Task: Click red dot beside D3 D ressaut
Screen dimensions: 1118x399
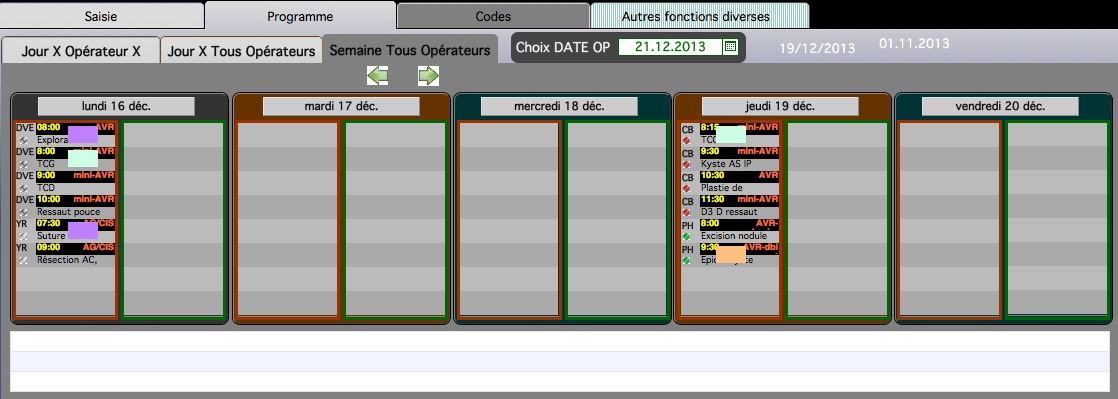Action: [x=687, y=212]
